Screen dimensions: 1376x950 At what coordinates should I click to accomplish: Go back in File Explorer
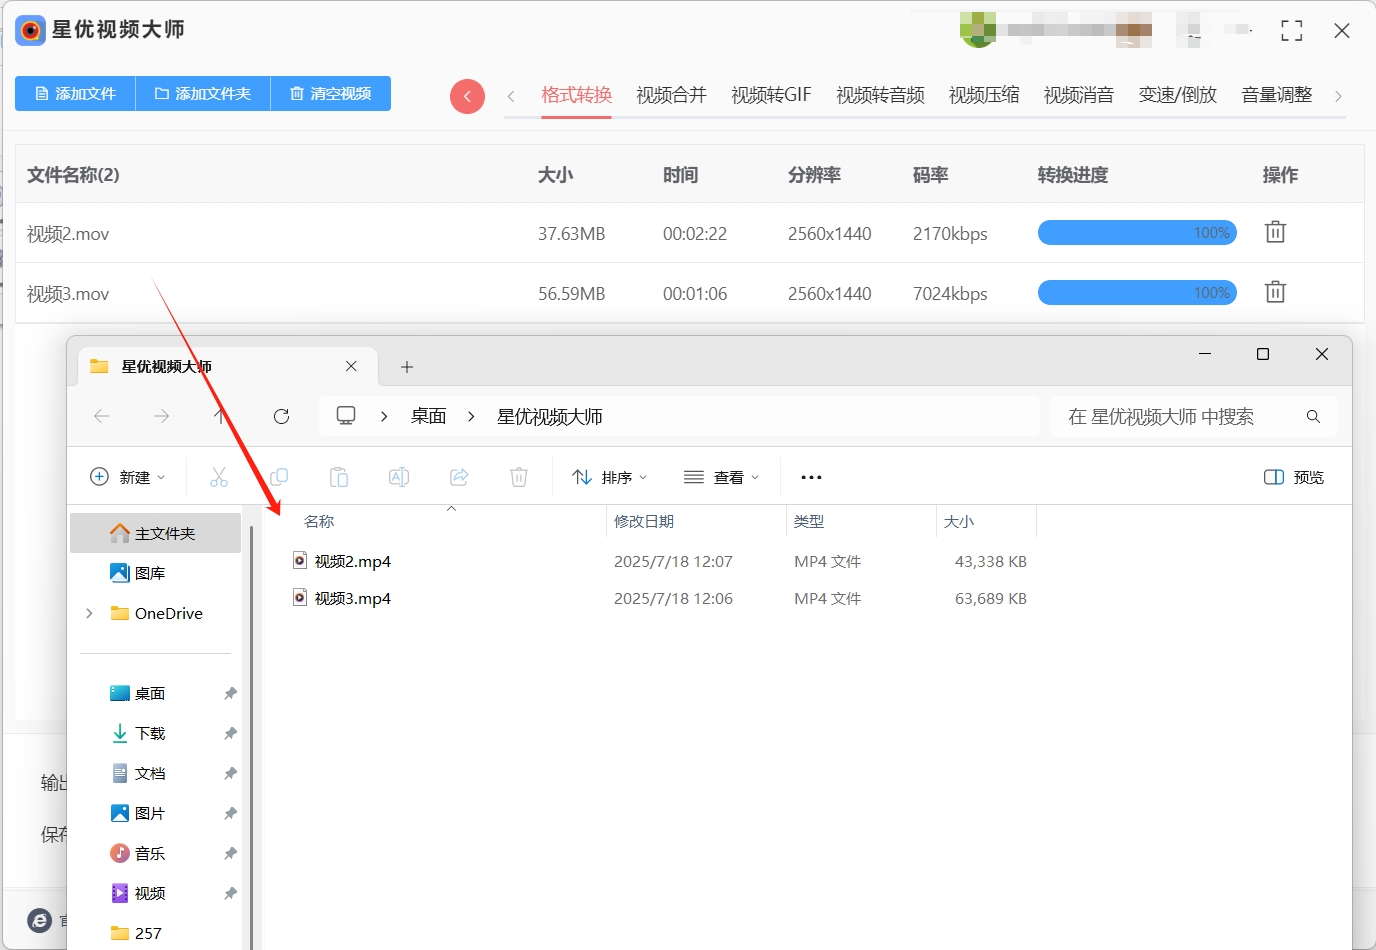pyautogui.click(x=101, y=416)
